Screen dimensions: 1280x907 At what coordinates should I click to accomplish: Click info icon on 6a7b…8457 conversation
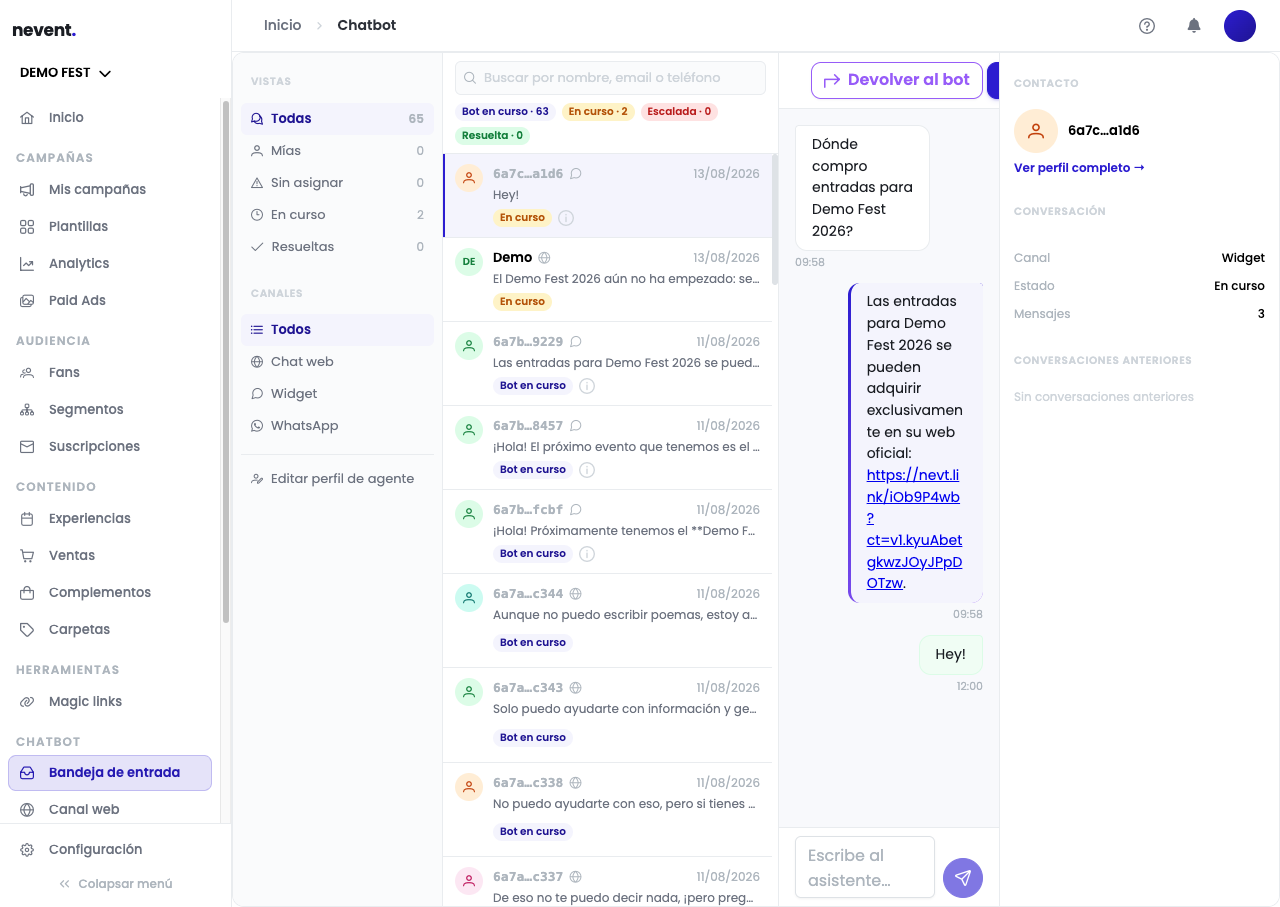coord(587,470)
